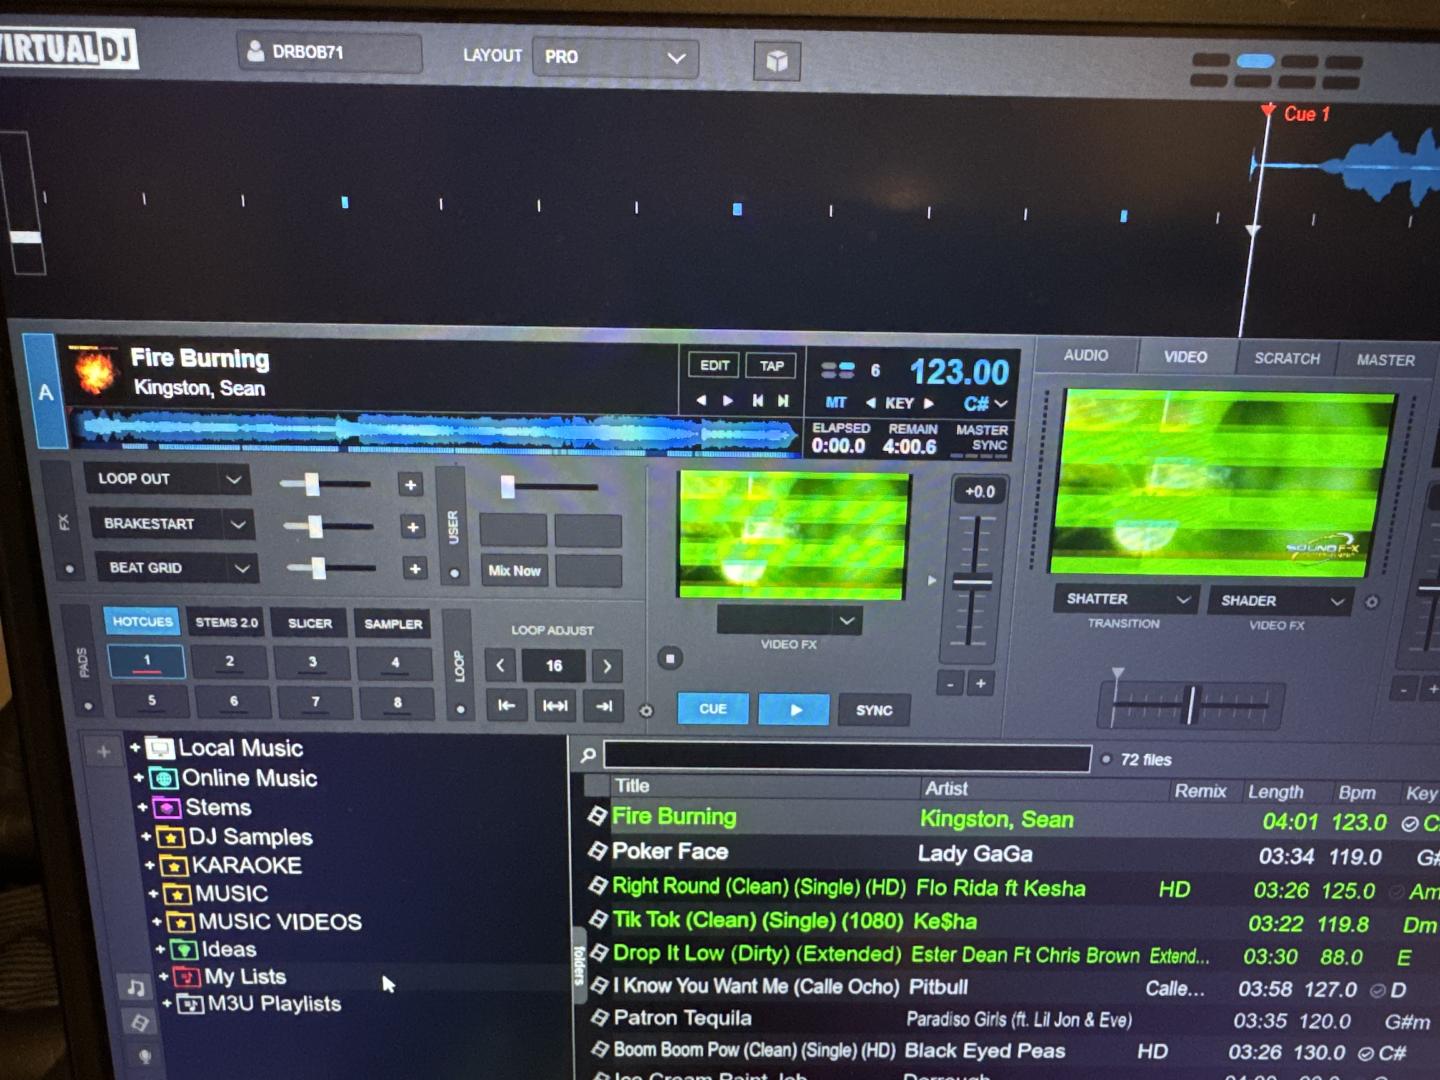Image resolution: width=1440 pixels, height=1080 pixels.
Task: Click the search magnifier icon
Action: 589,756
